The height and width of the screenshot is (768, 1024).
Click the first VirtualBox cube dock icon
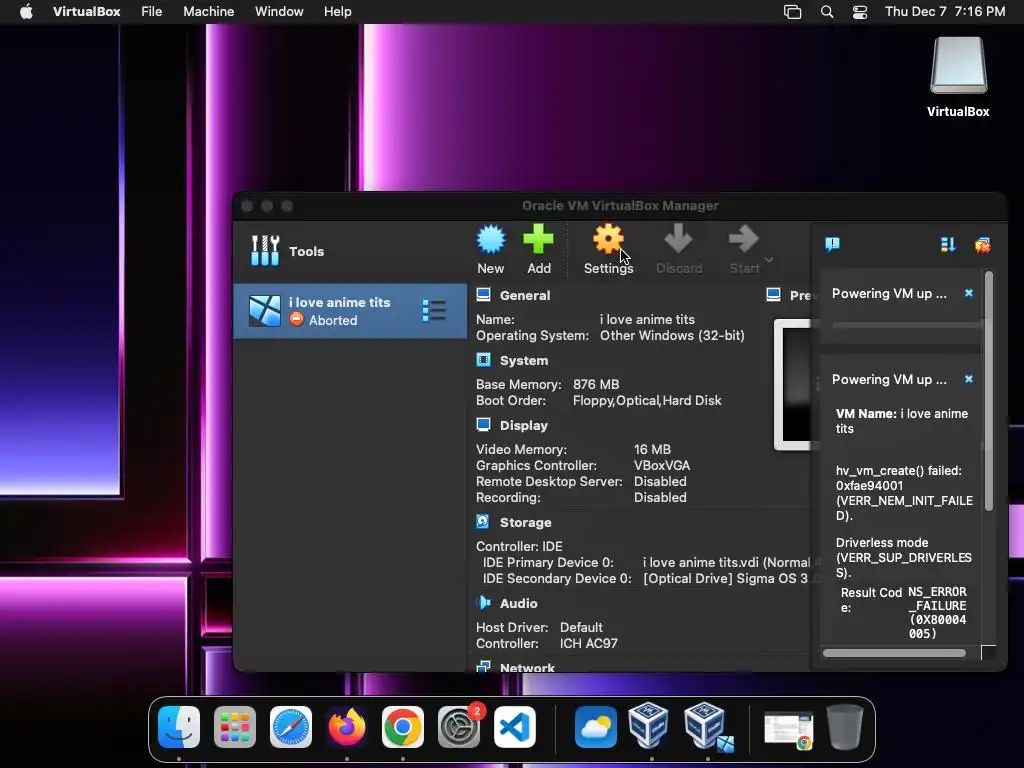pos(648,724)
